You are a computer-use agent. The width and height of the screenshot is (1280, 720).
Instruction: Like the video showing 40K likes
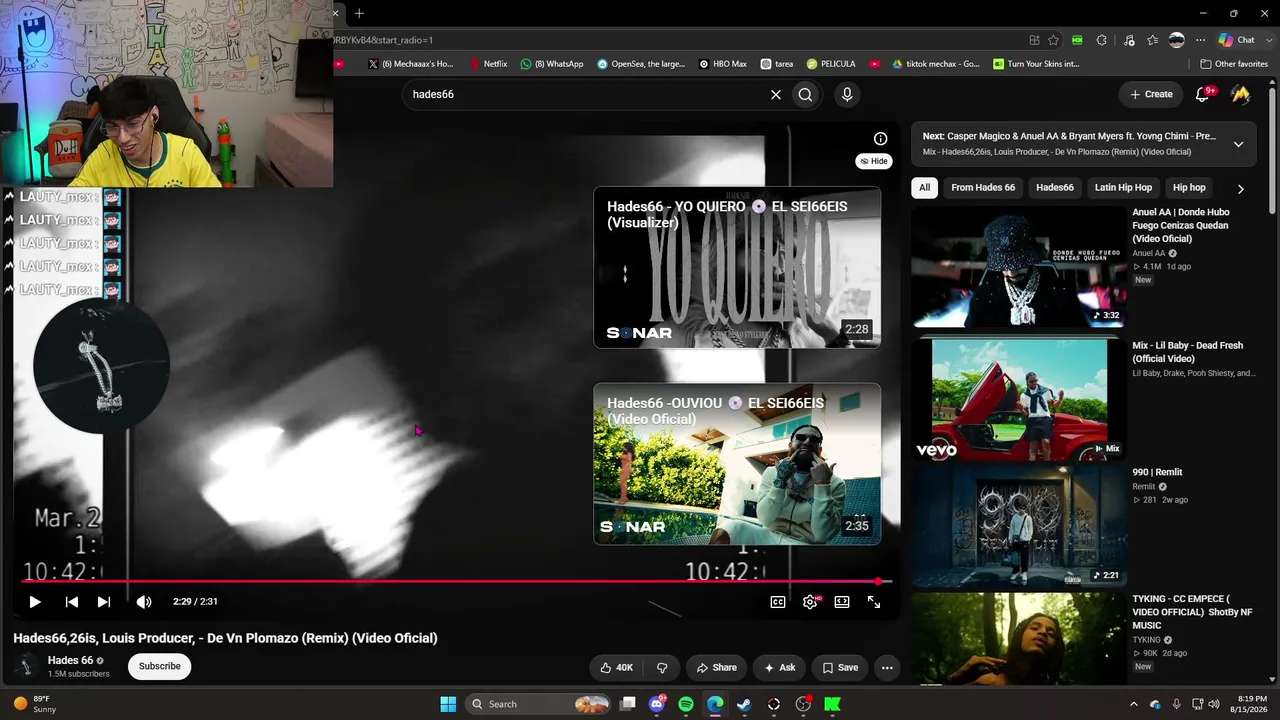coord(617,668)
